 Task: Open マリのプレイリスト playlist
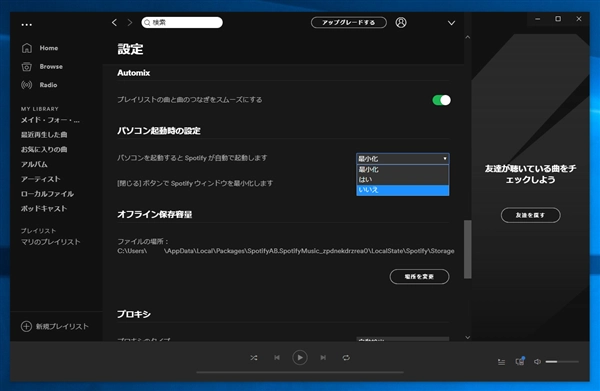point(51,242)
